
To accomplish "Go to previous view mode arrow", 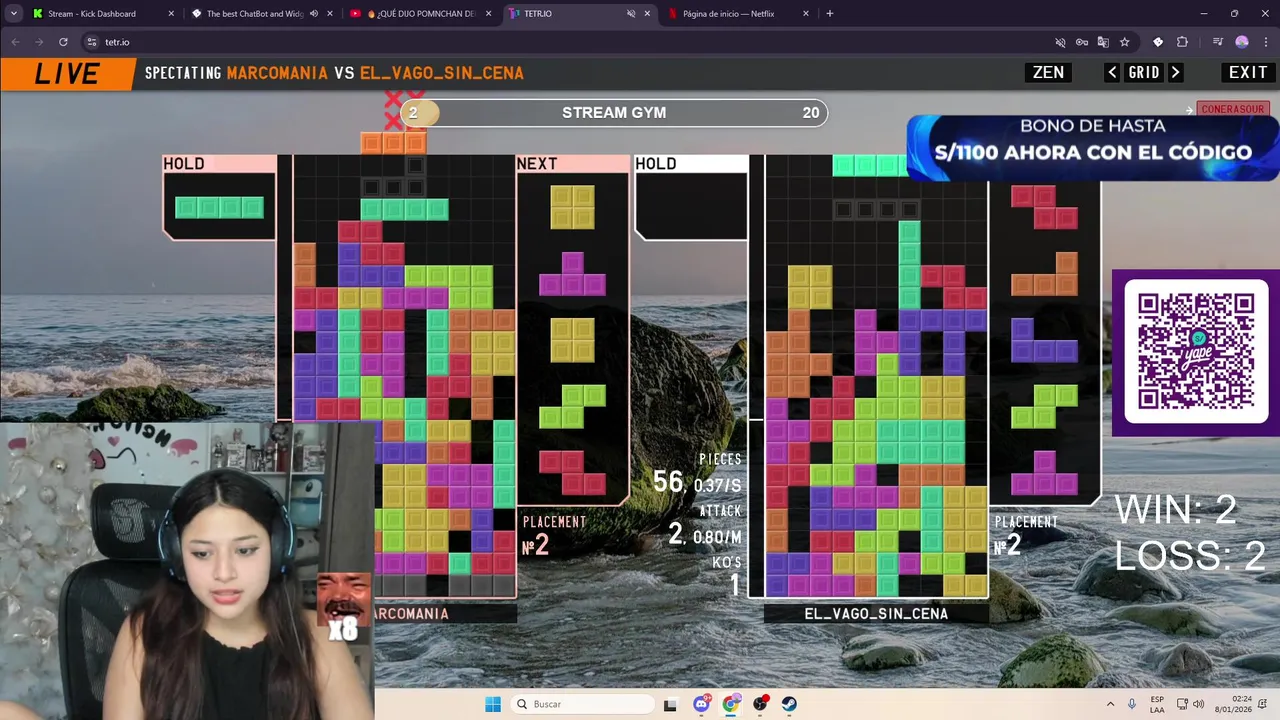I will pyautogui.click(x=1112, y=73).
